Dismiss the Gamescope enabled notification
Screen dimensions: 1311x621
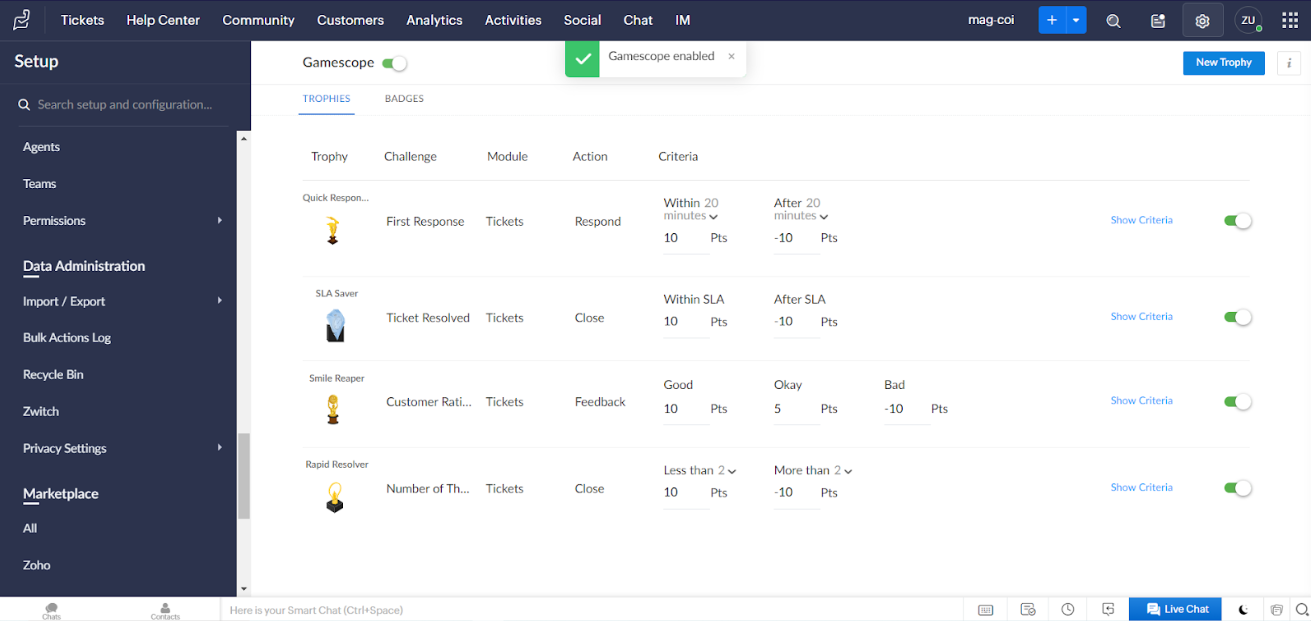click(x=731, y=57)
